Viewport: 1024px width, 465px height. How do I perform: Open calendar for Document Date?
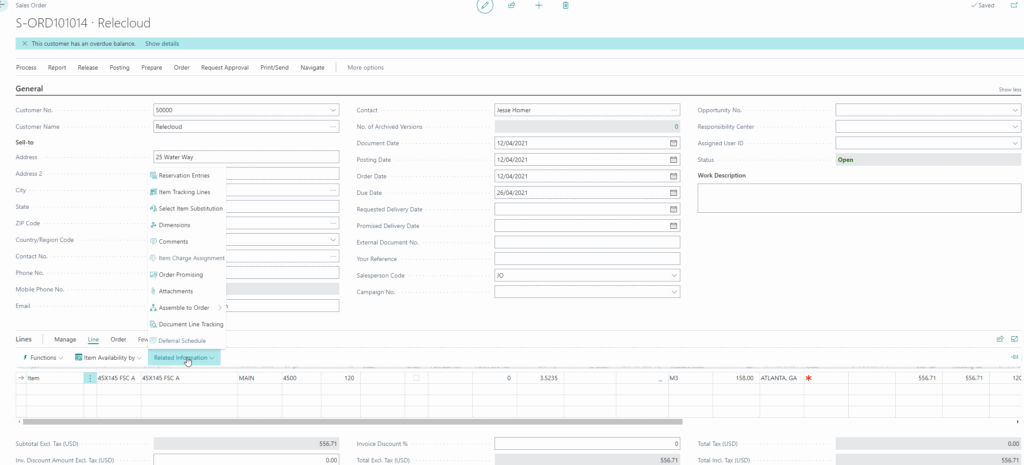coord(673,143)
